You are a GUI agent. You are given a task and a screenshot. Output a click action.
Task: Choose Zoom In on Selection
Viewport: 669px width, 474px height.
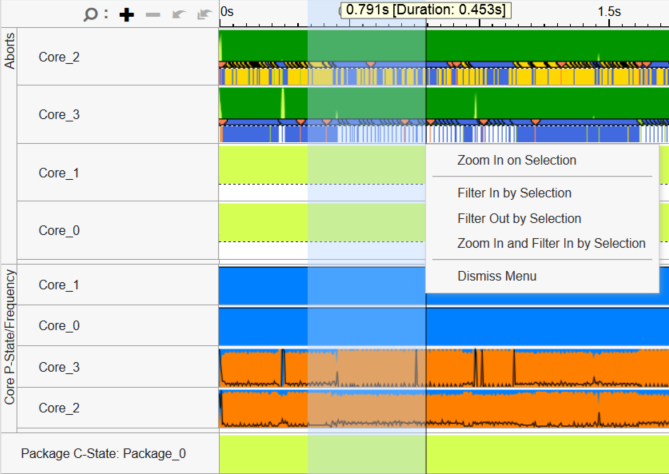pyautogui.click(x=516, y=160)
